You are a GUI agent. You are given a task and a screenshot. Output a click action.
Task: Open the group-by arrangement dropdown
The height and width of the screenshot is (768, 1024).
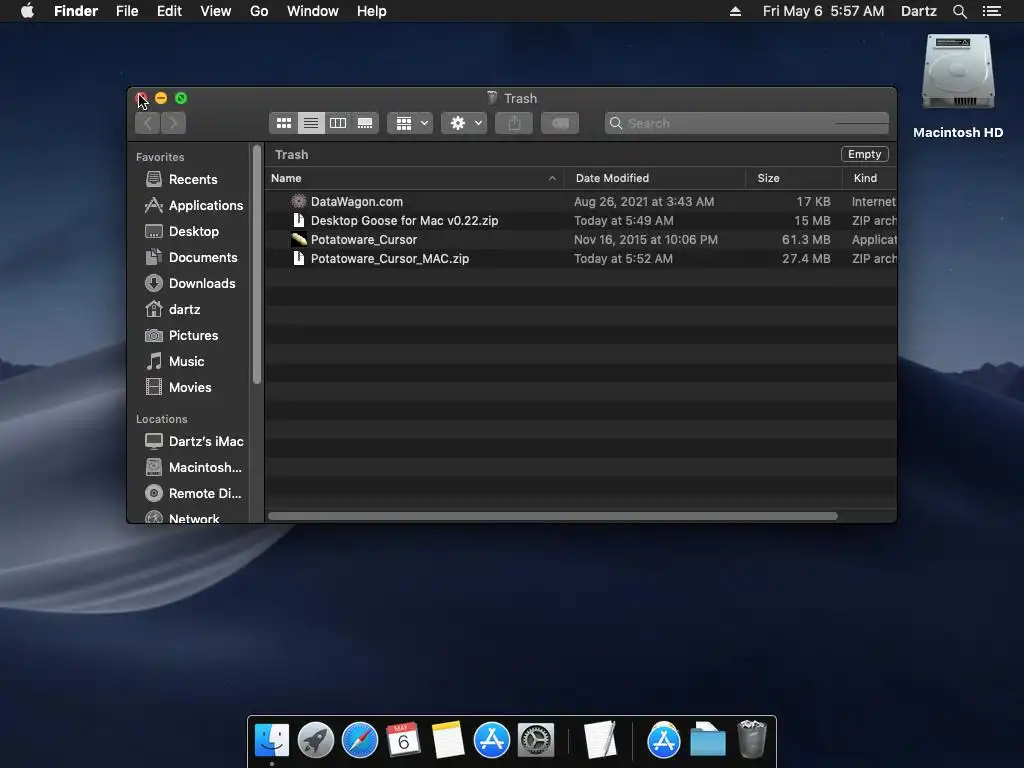pos(410,123)
